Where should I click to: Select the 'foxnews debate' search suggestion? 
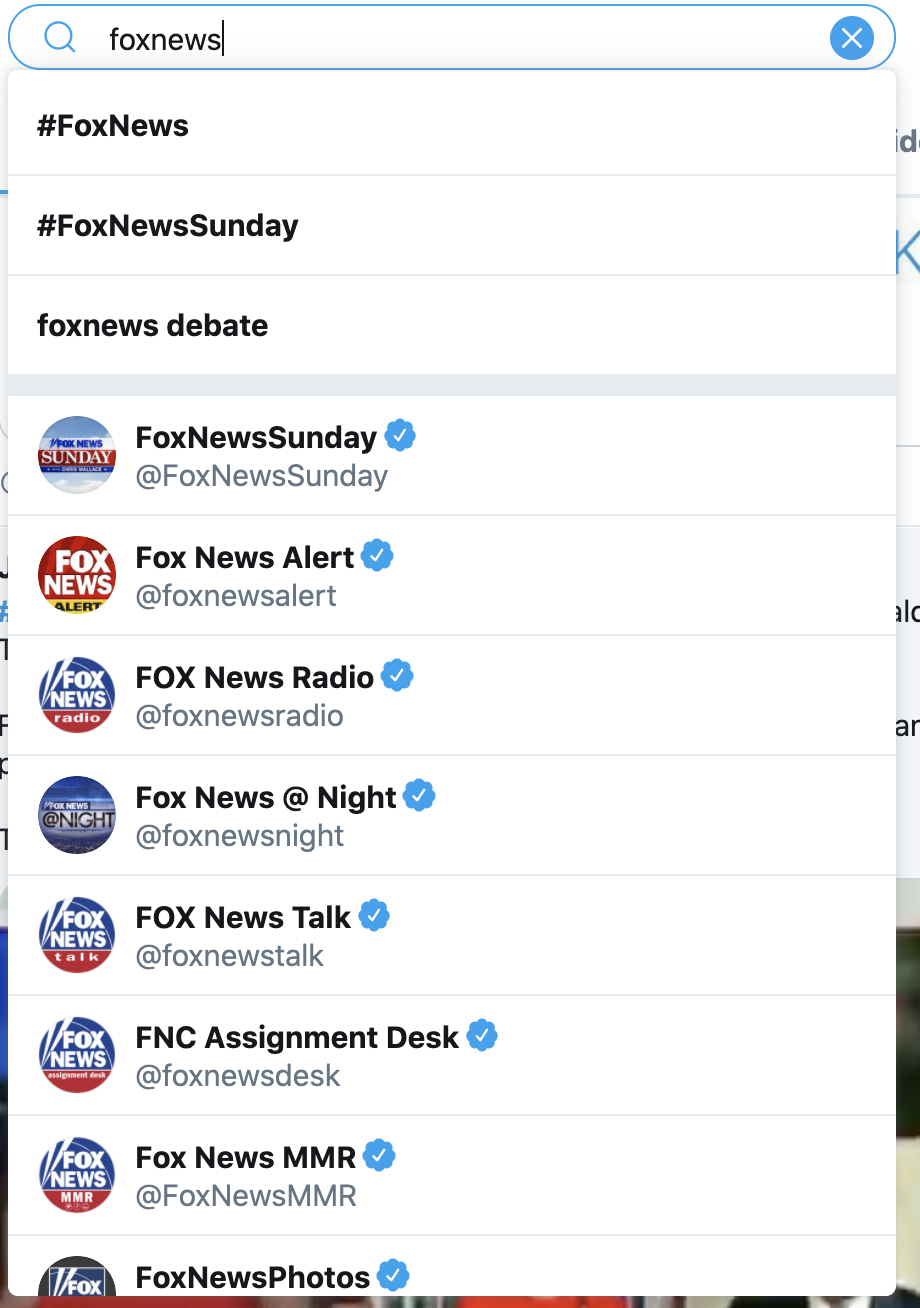coord(153,326)
